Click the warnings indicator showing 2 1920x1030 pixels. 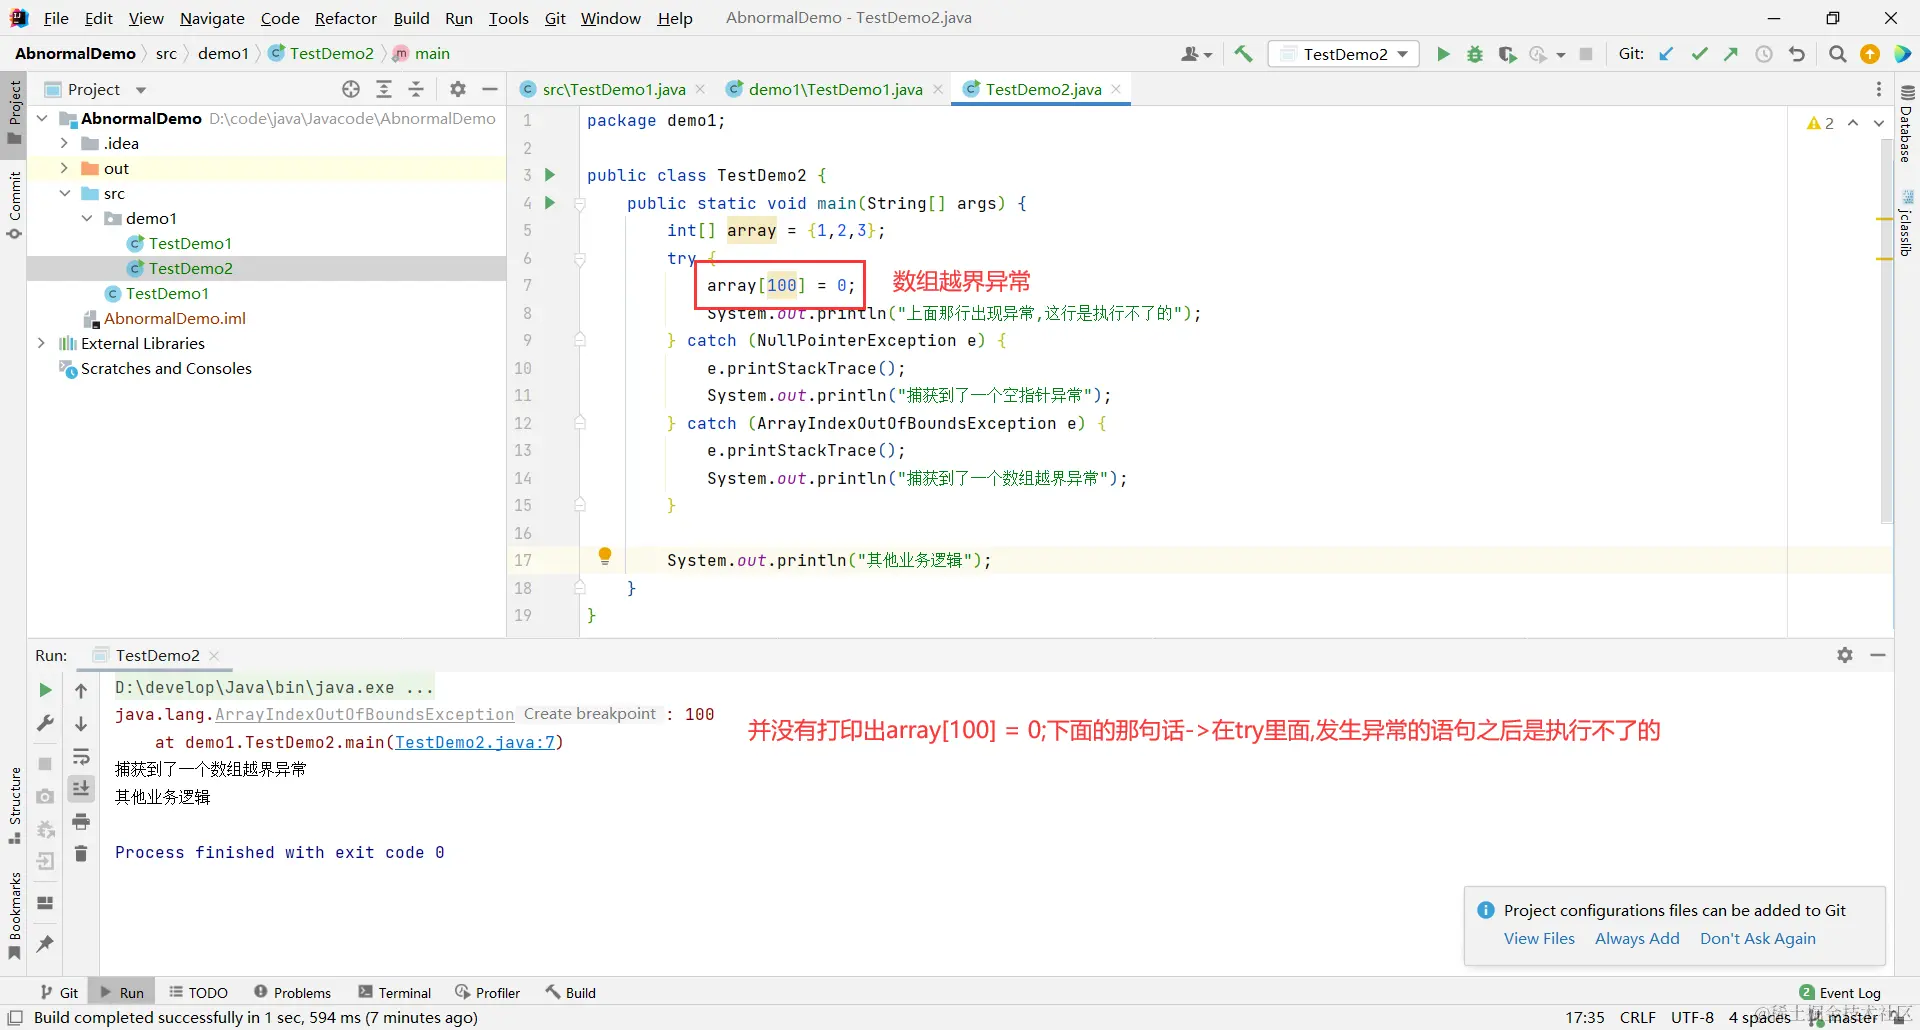(x=1821, y=122)
